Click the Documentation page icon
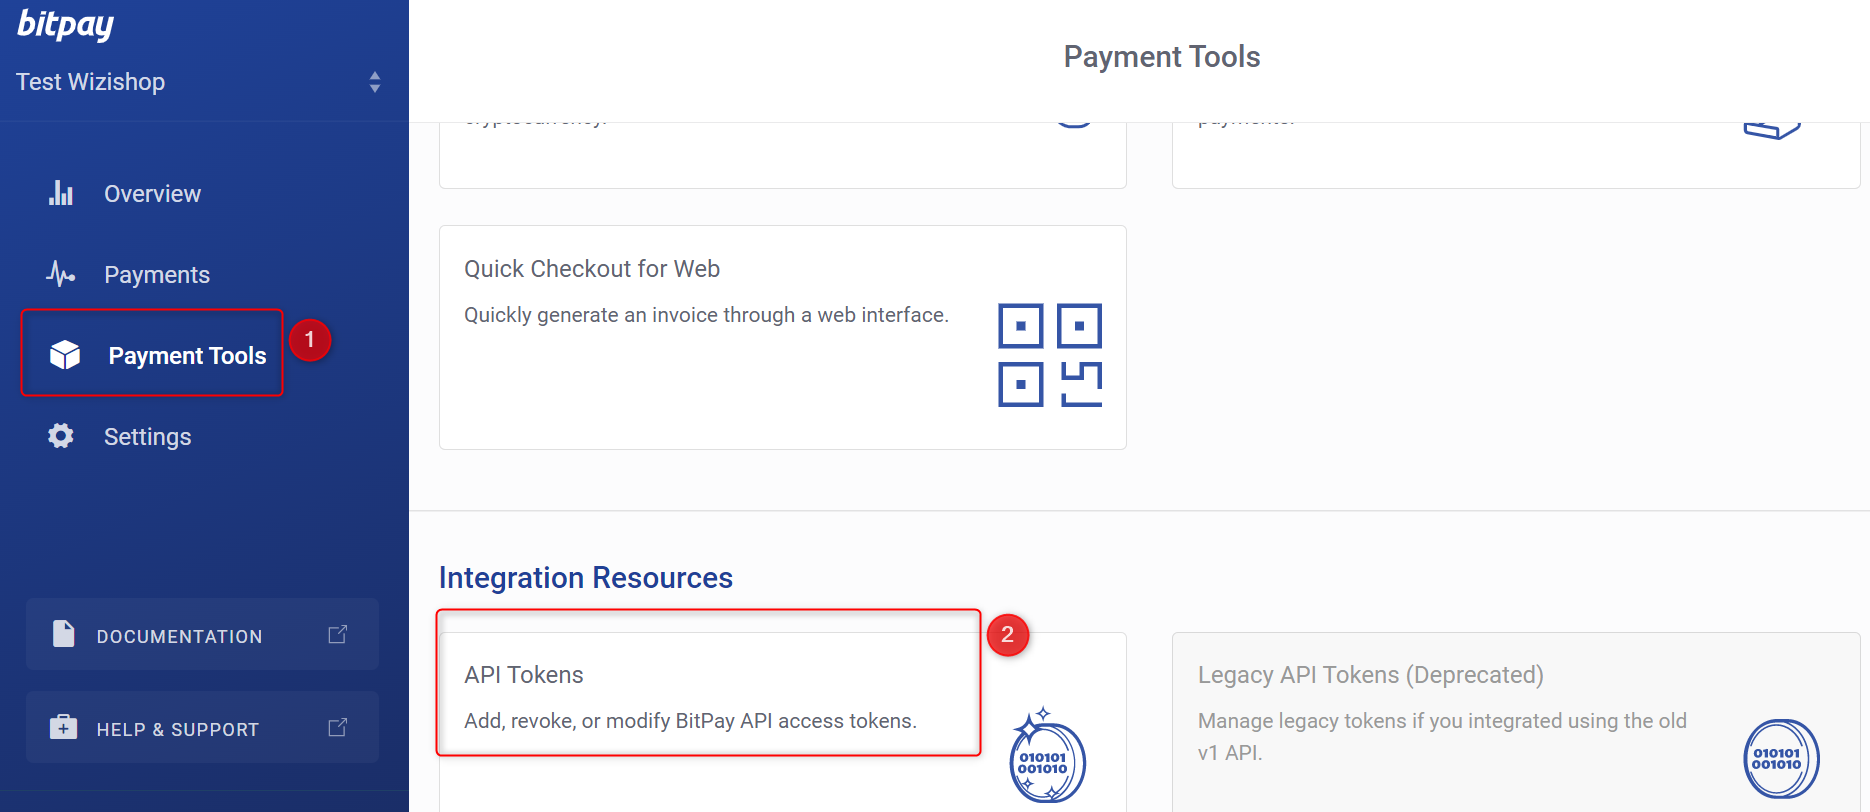The height and width of the screenshot is (812, 1870). pyautogui.click(x=63, y=634)
